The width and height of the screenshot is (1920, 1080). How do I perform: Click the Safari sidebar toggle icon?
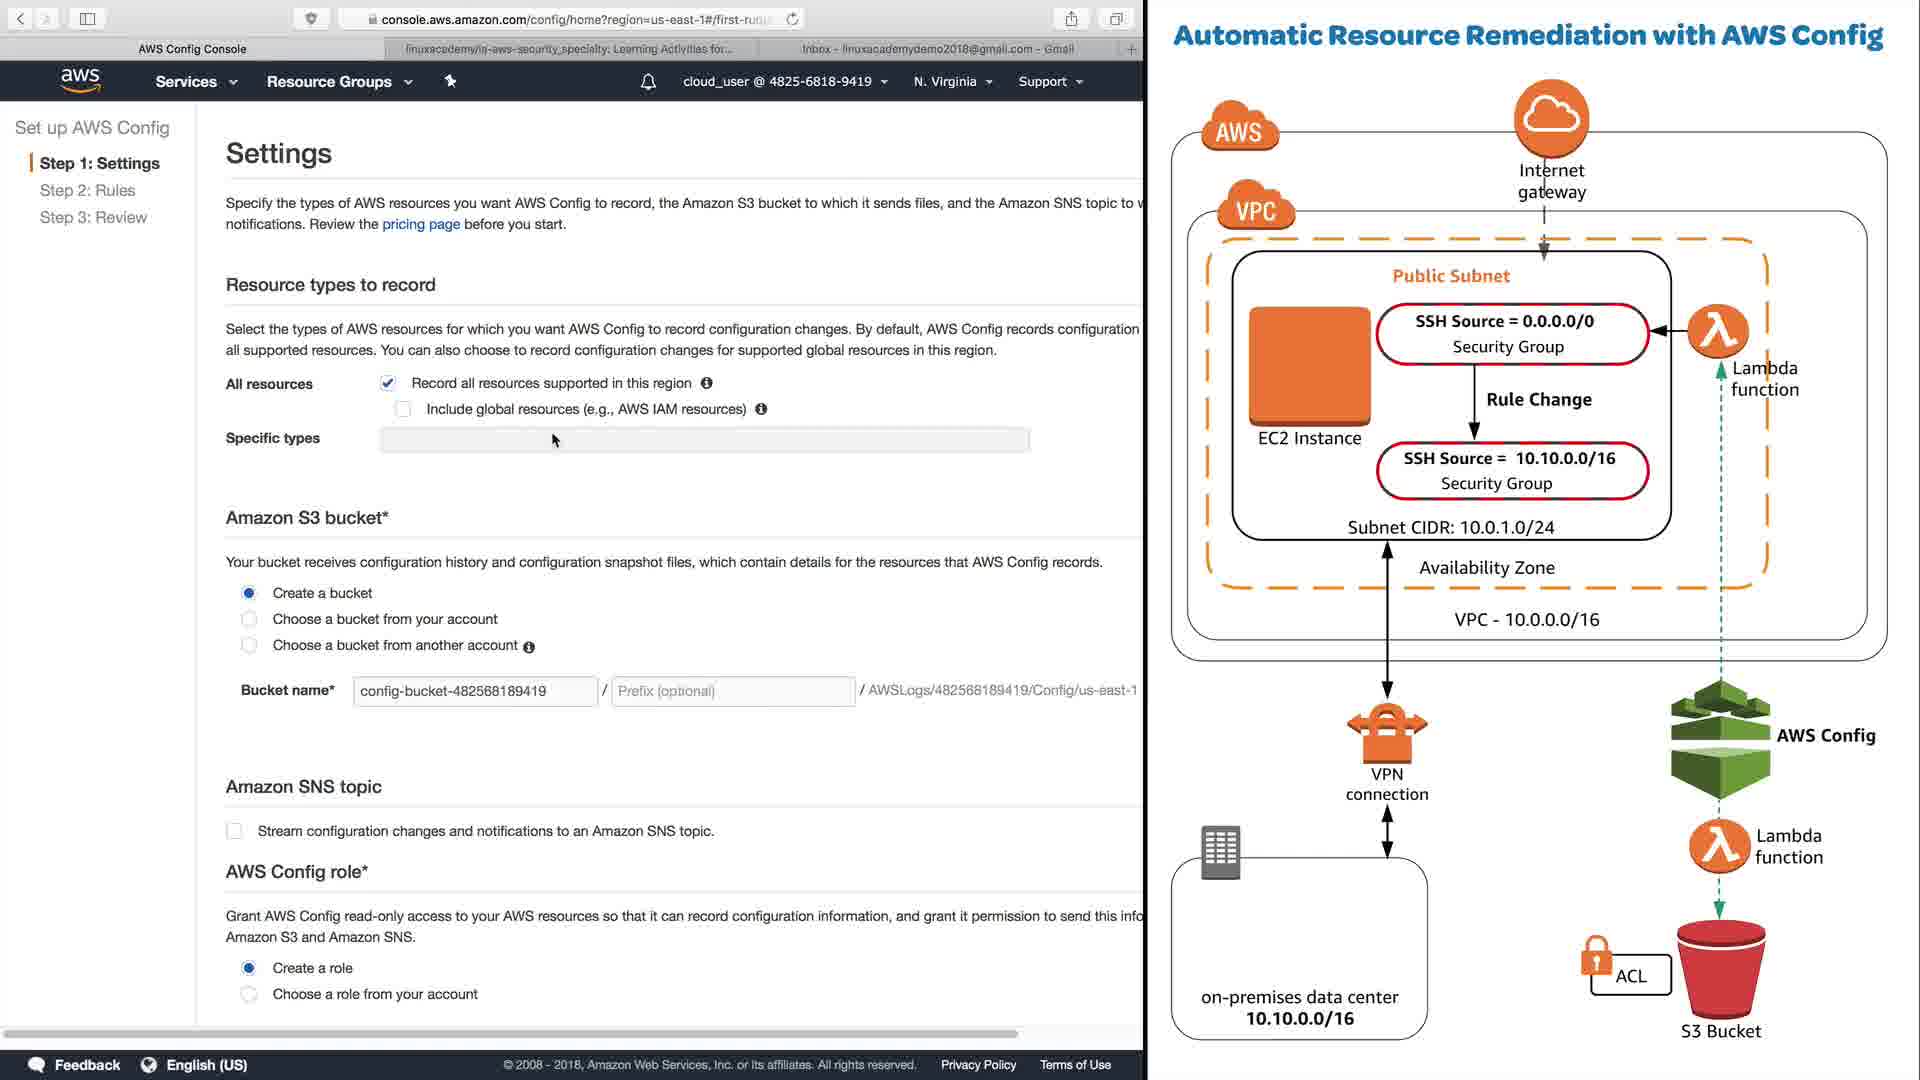(87, 19)
